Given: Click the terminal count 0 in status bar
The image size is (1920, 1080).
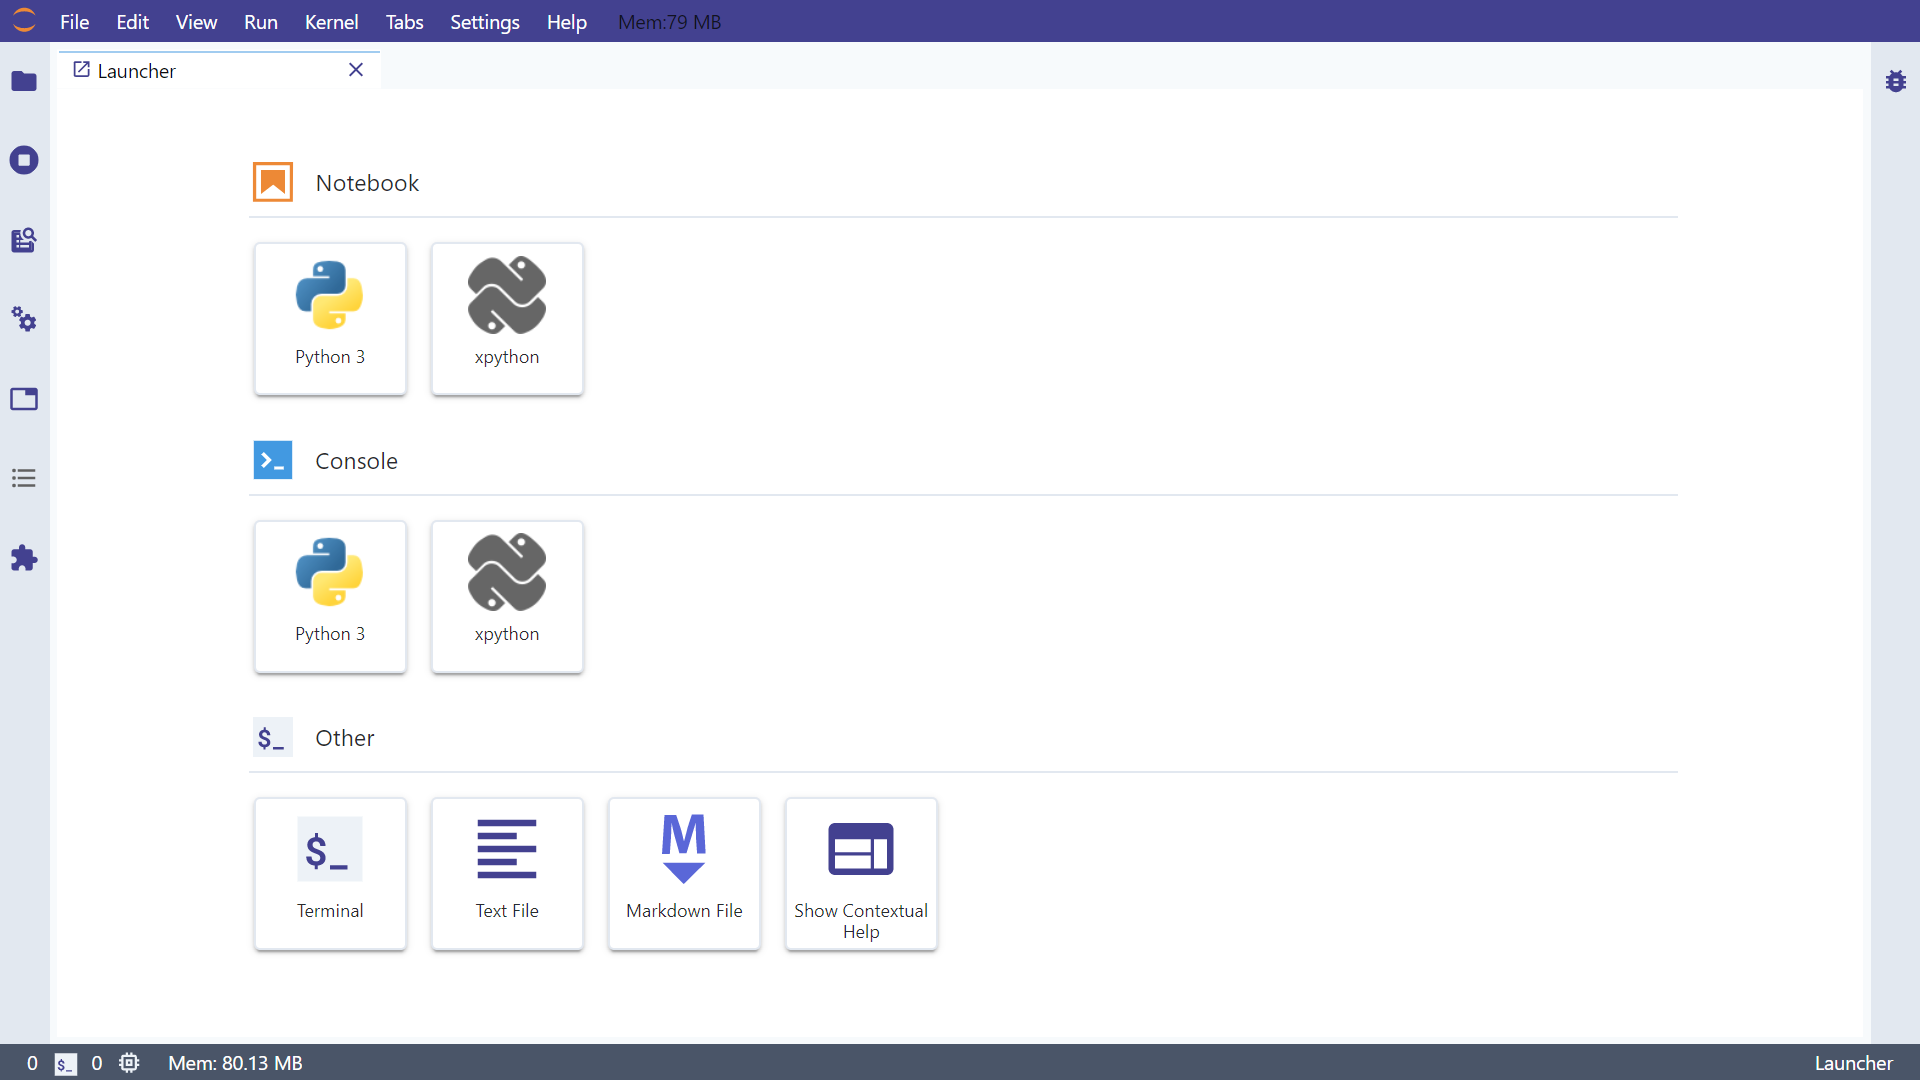Looking at the screenshot, I should click(32, 1063).
